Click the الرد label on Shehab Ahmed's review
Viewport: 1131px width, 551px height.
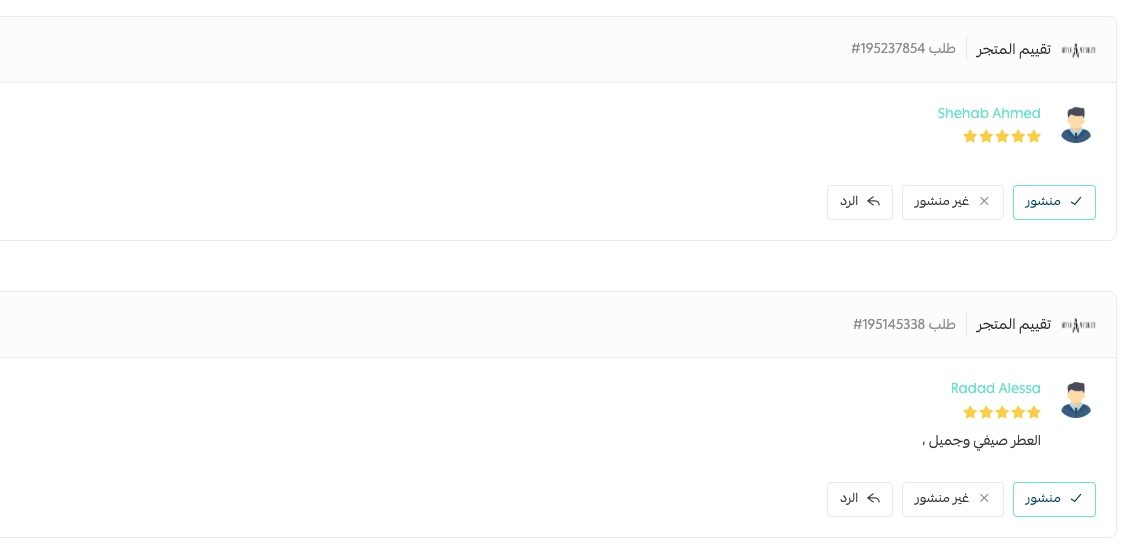tap(849, 202)
